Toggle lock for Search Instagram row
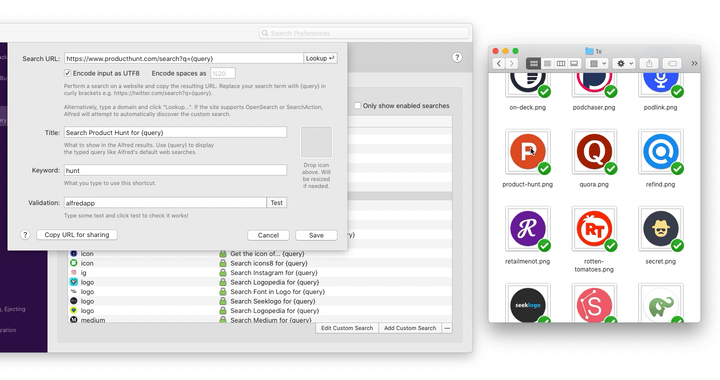 223,273
